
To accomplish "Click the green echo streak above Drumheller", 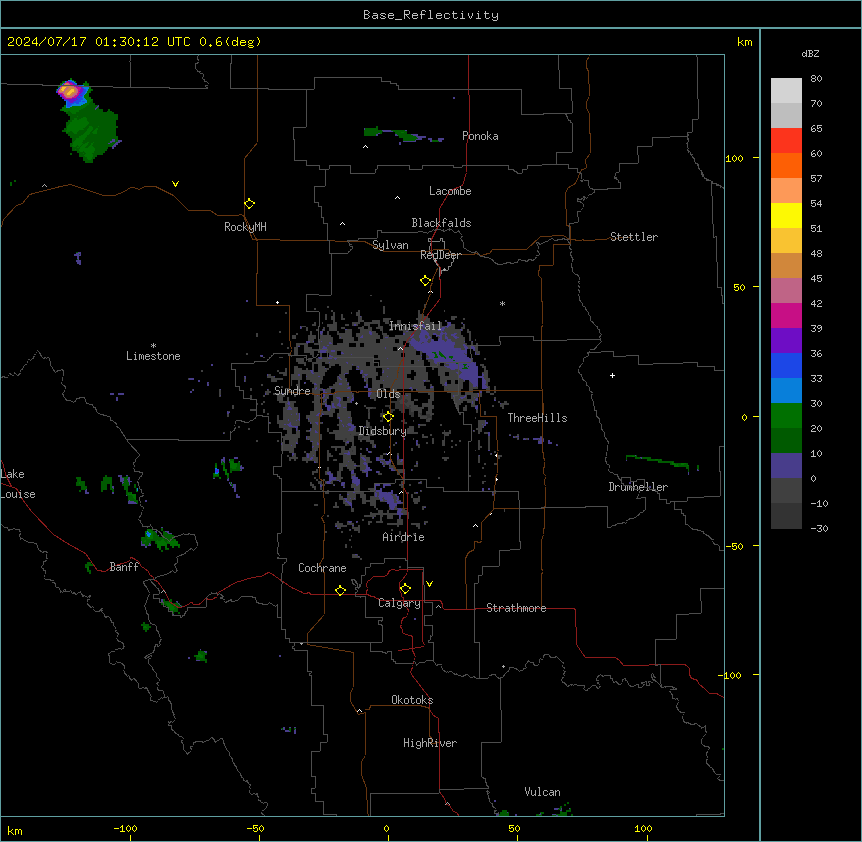I will 658,462.
